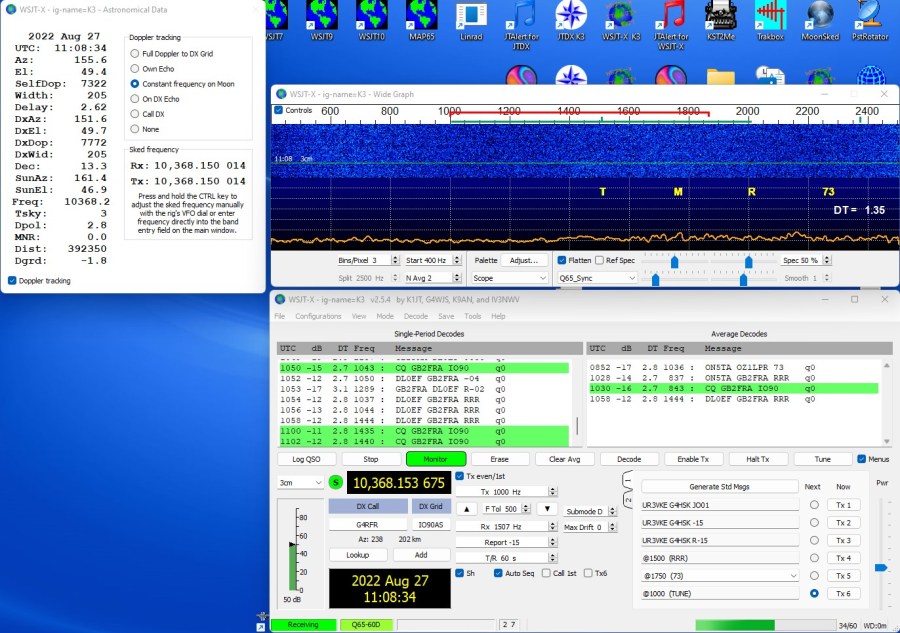Select the Full Doppler to DX Grid option
This screenshot has height=633, width=900.
tap(136, 53)
